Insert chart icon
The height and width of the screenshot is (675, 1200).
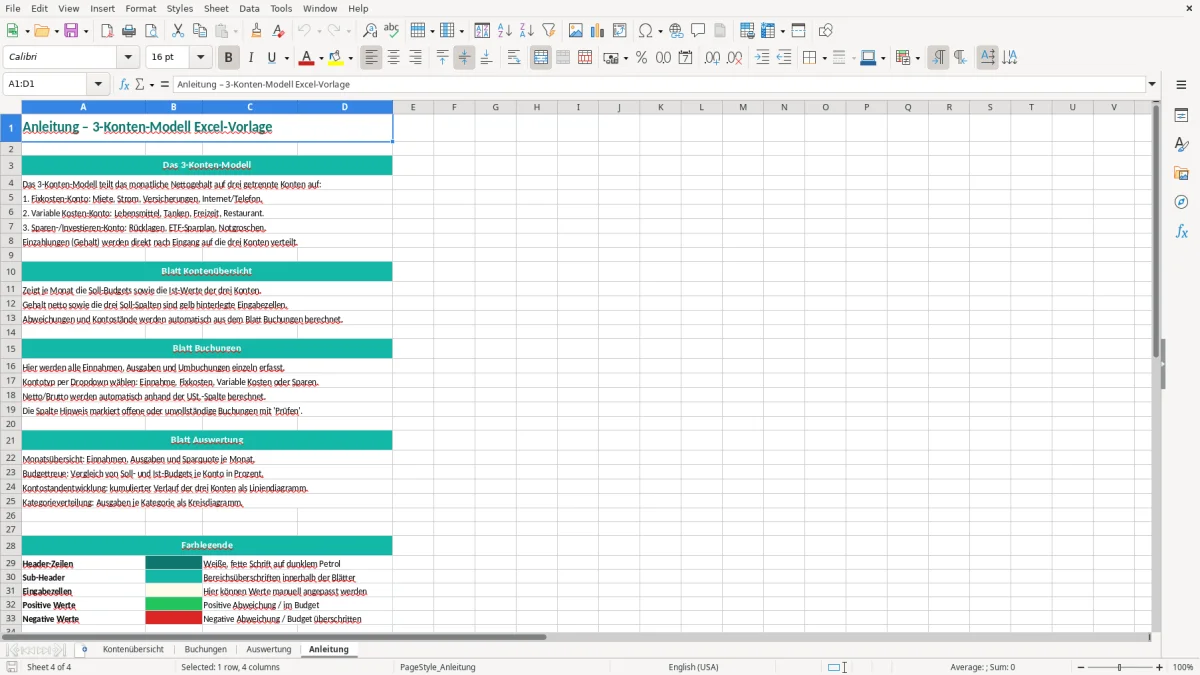[598, 31]
